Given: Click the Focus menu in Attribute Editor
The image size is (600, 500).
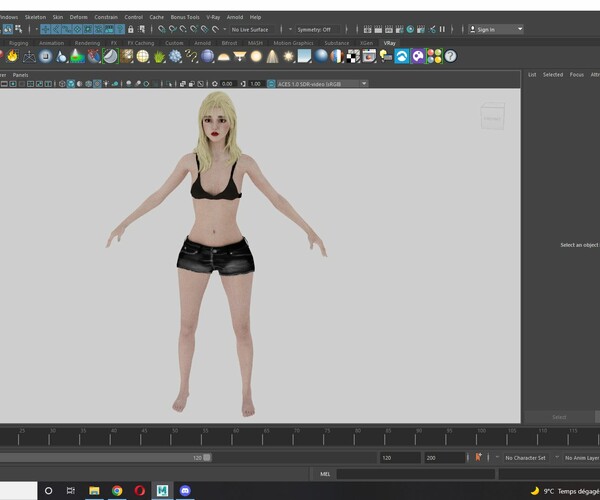Looking at the screenshot, I should coord(577,75).
